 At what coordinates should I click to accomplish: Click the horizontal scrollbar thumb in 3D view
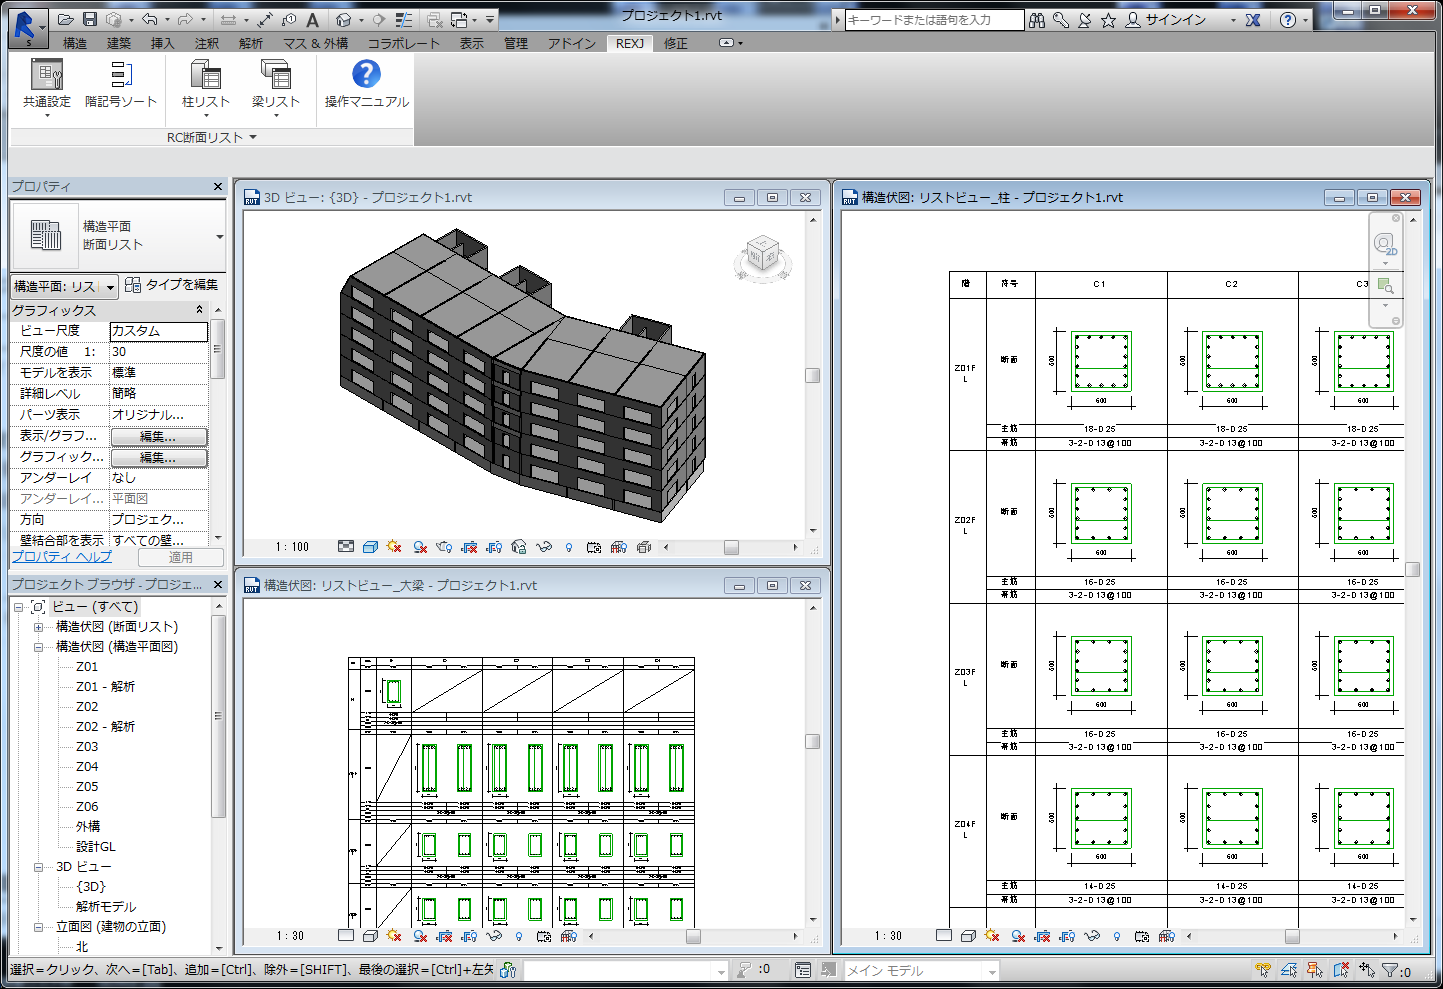pos(732,547)
